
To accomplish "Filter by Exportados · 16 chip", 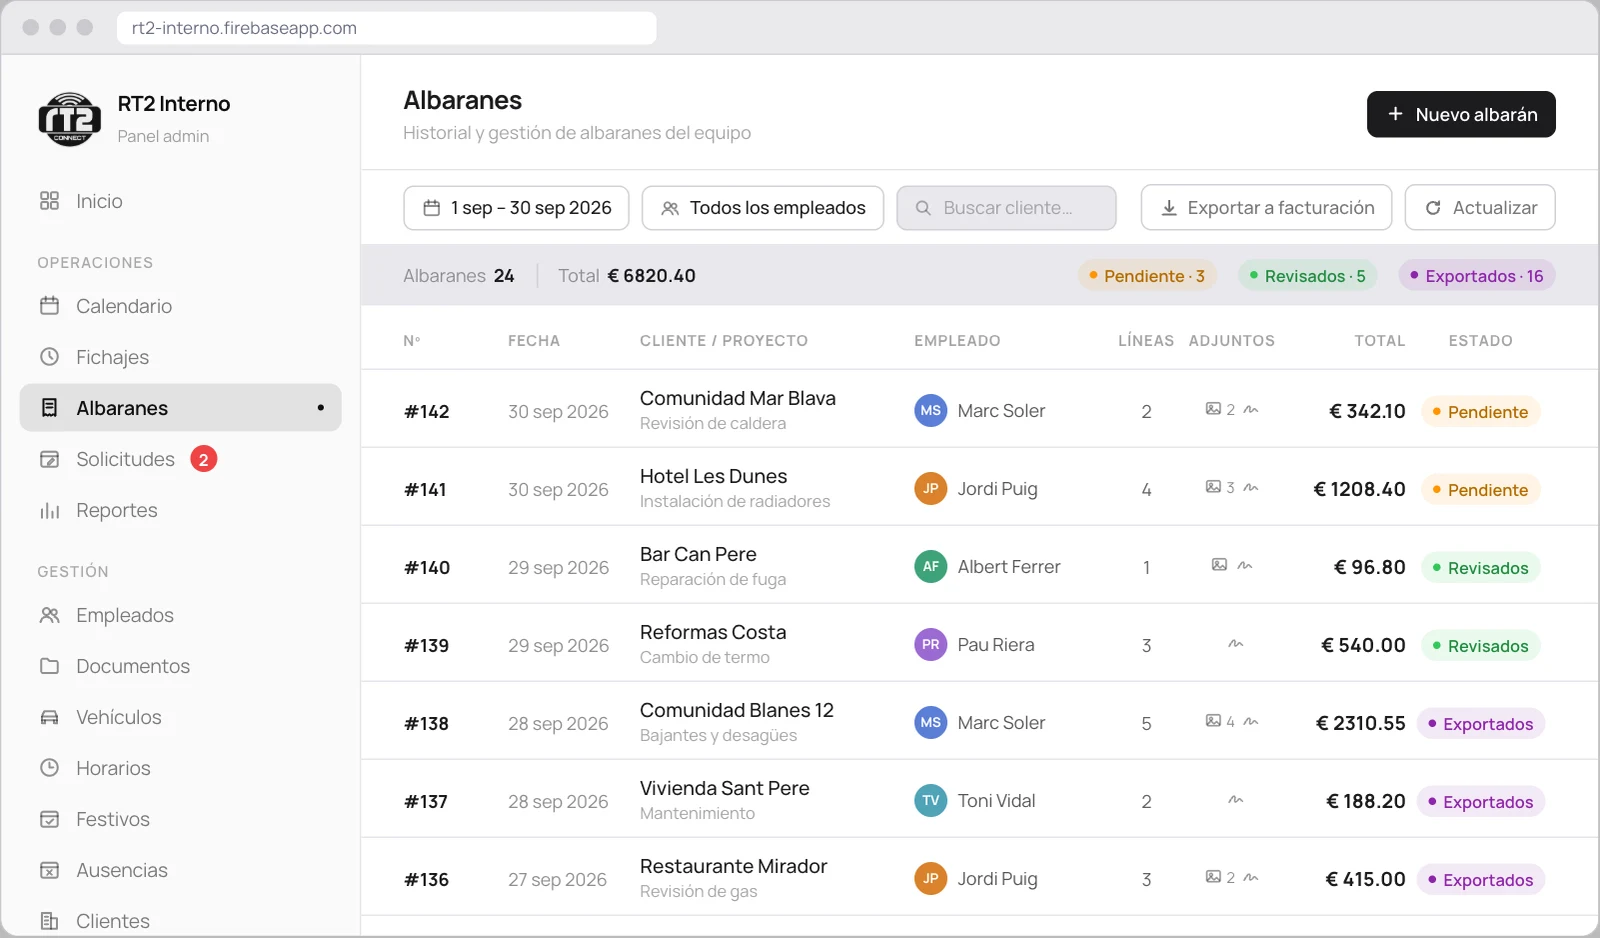I will pyautogui.click(x=1477, y=276).
